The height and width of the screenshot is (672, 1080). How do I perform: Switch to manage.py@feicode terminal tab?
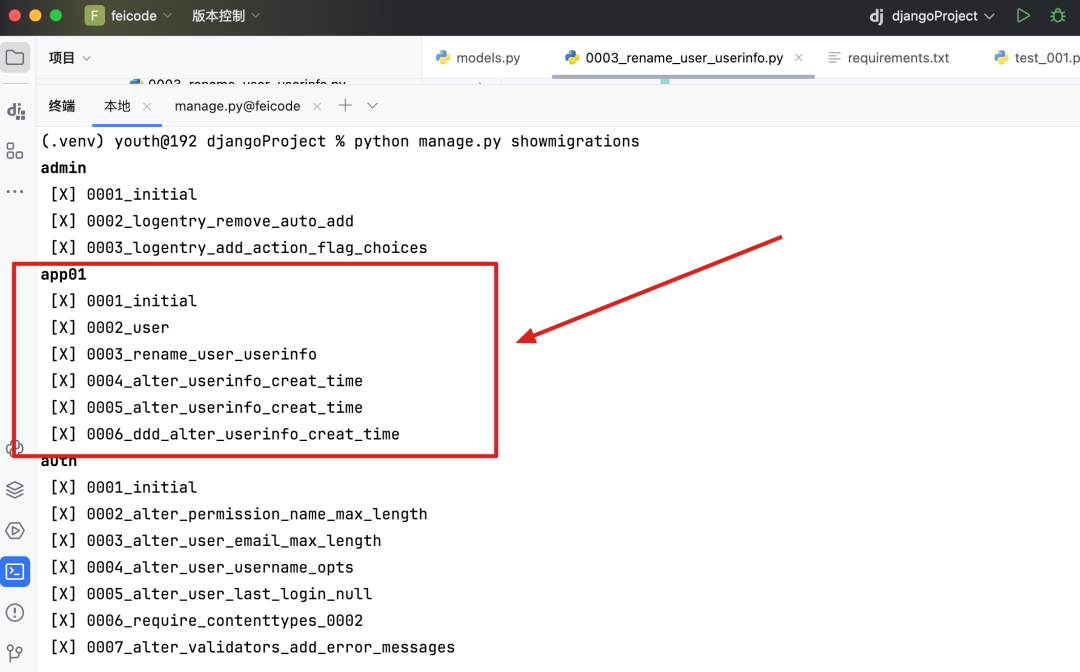pyautogui.click(x=238, y=106)
